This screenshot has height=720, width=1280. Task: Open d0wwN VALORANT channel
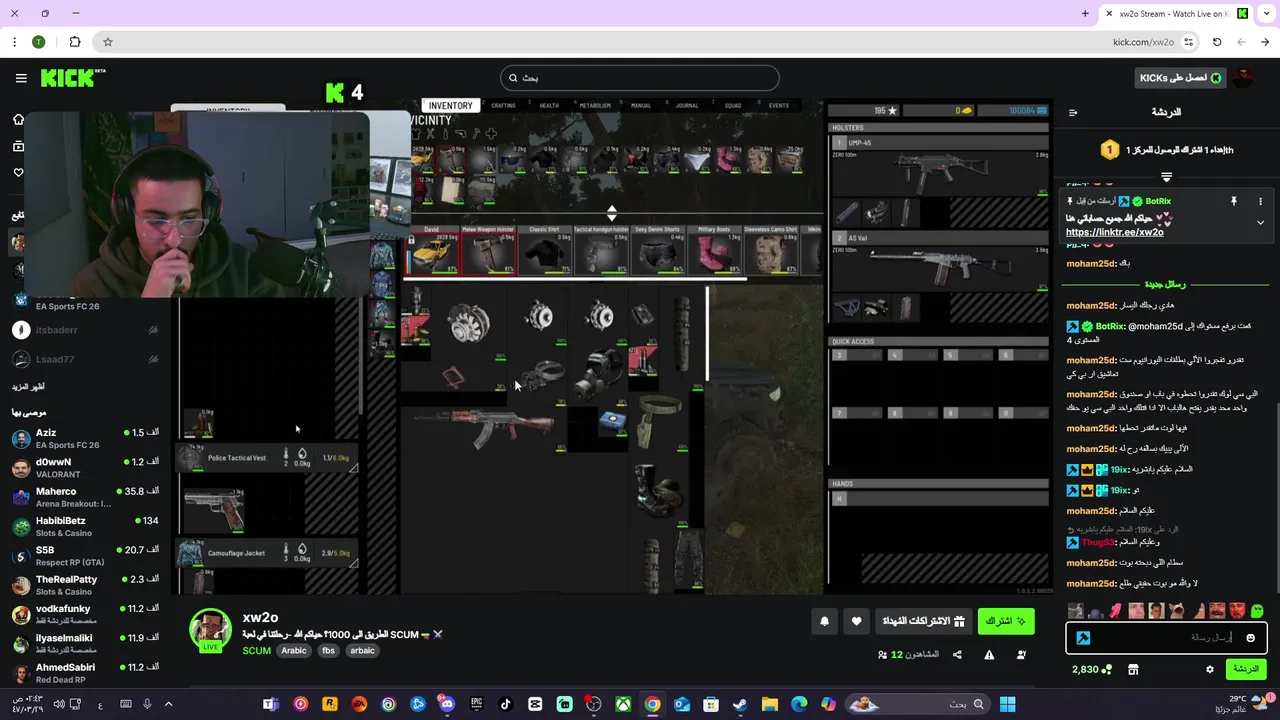coord(85,468)
